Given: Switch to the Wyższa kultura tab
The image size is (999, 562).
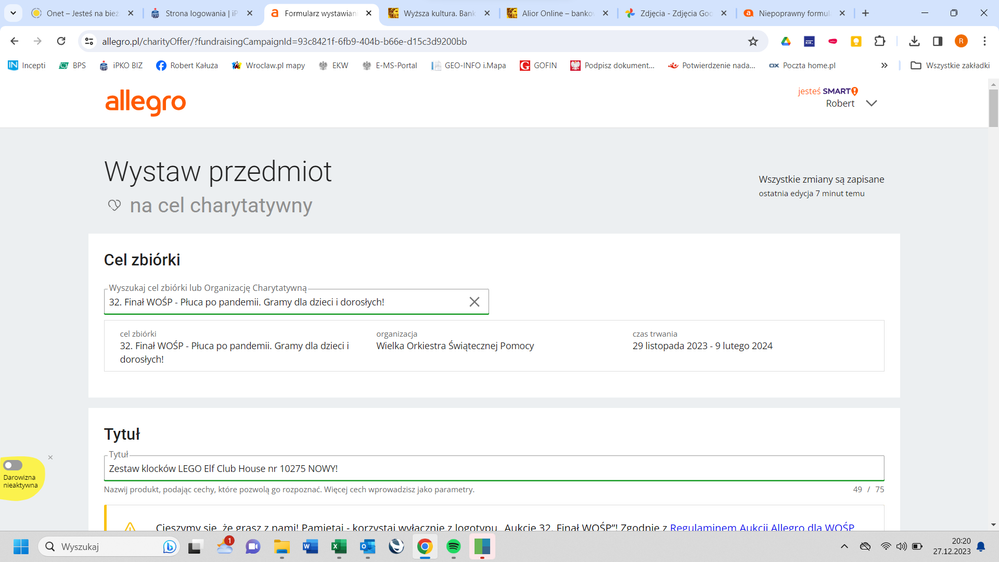Looking at the screenshot, I should click(438, 13).
